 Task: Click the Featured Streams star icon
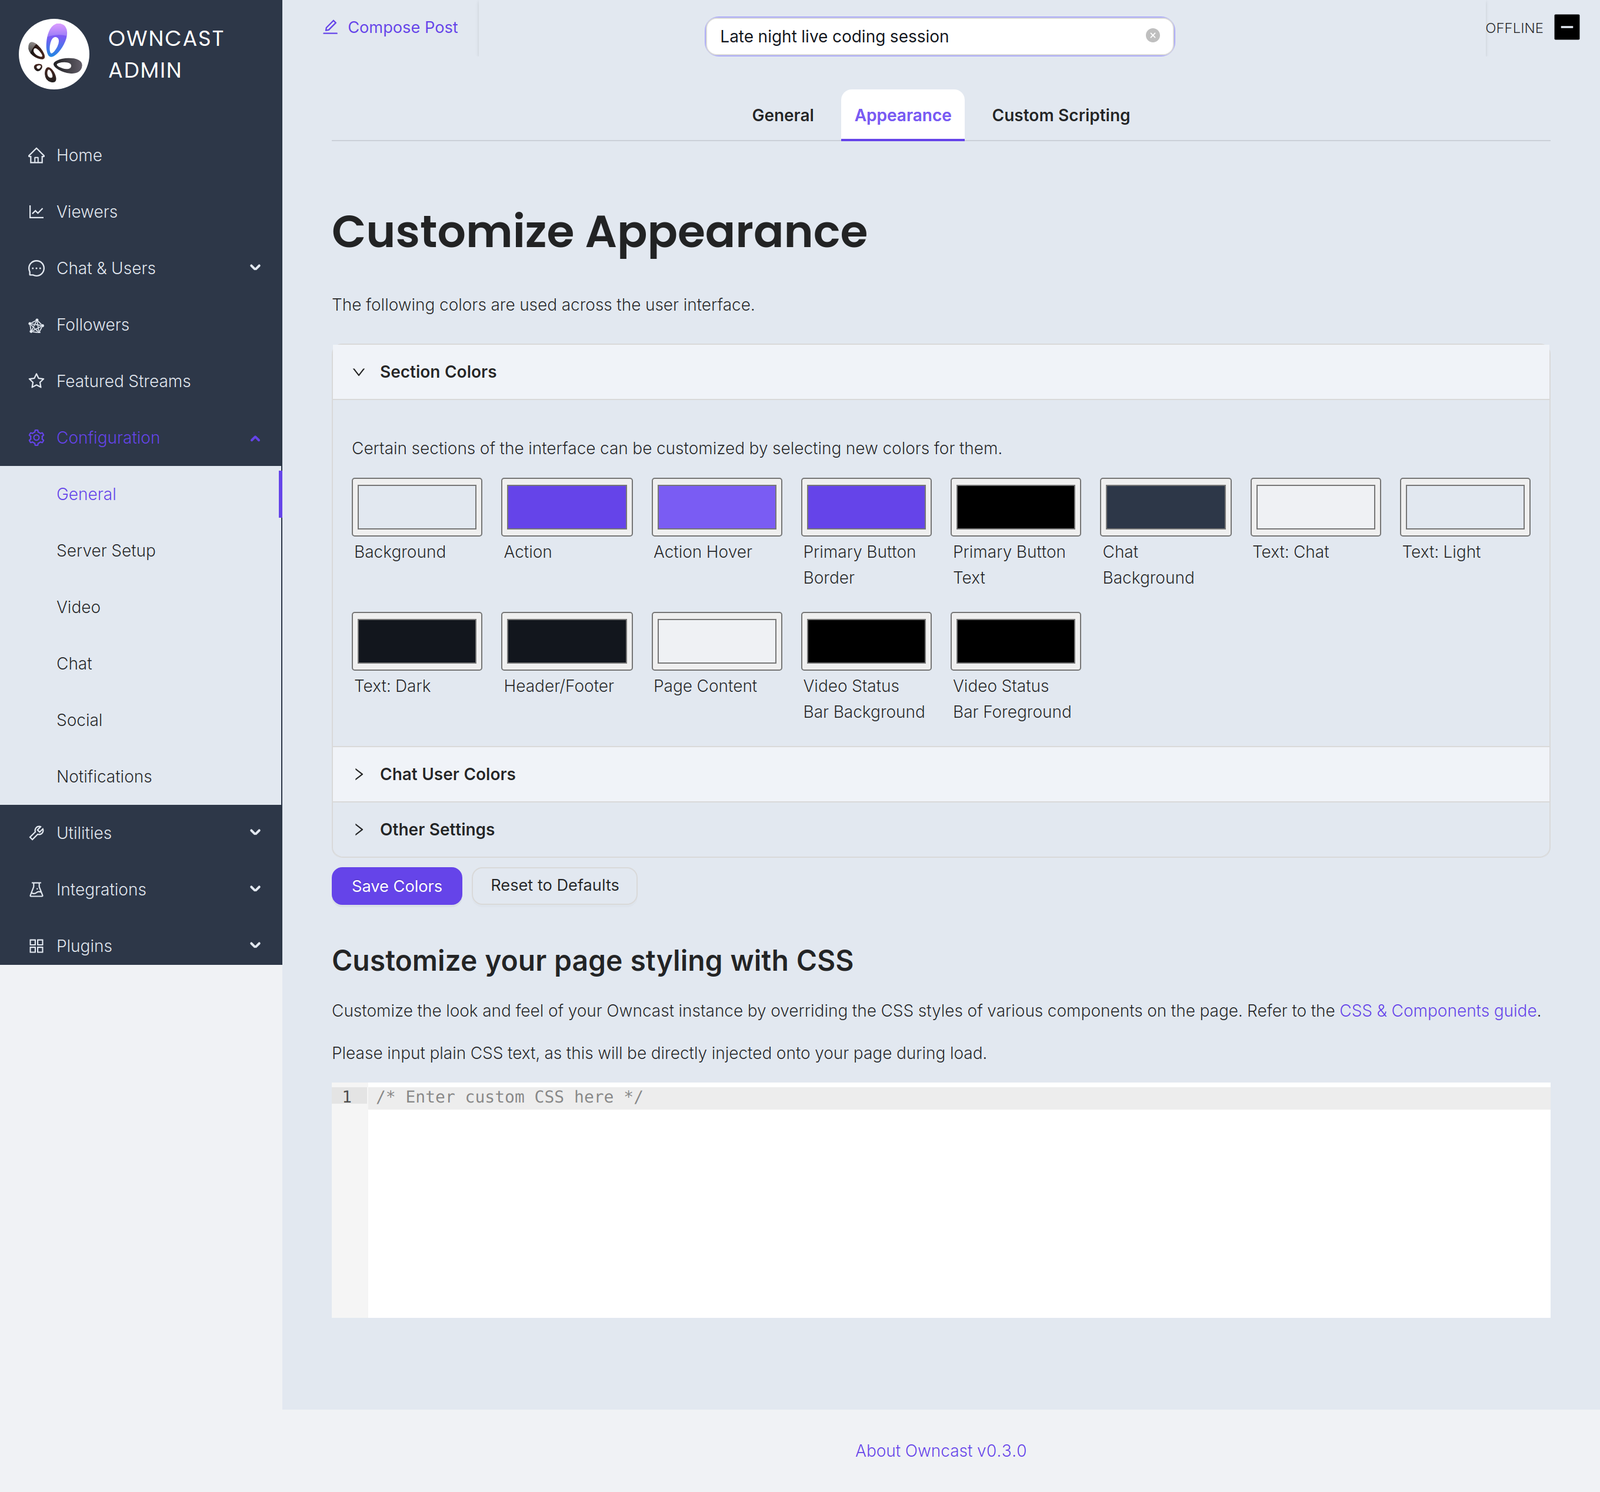tap(37, 381)
